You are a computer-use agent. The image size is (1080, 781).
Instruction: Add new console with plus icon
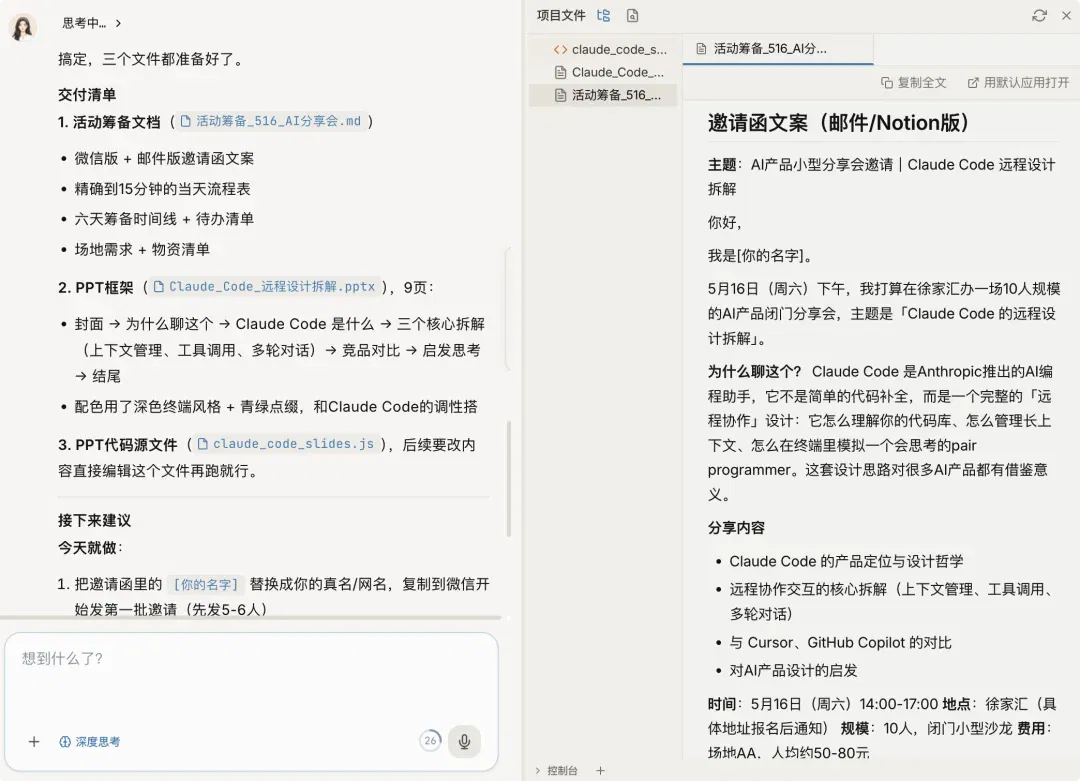pos(601,771)
